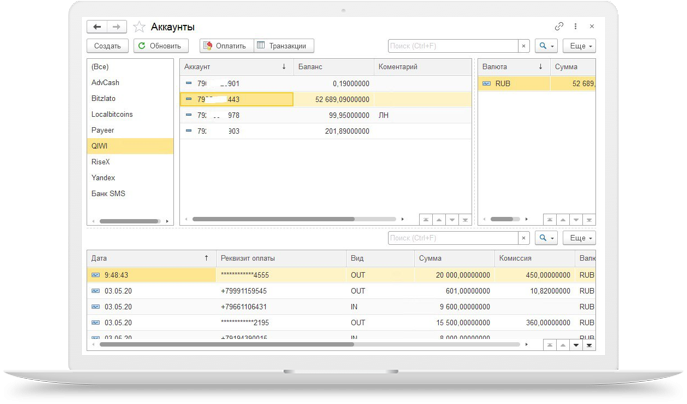
Task: Click the service list horizontal scrollbar
Action: [x=129, y=221]
